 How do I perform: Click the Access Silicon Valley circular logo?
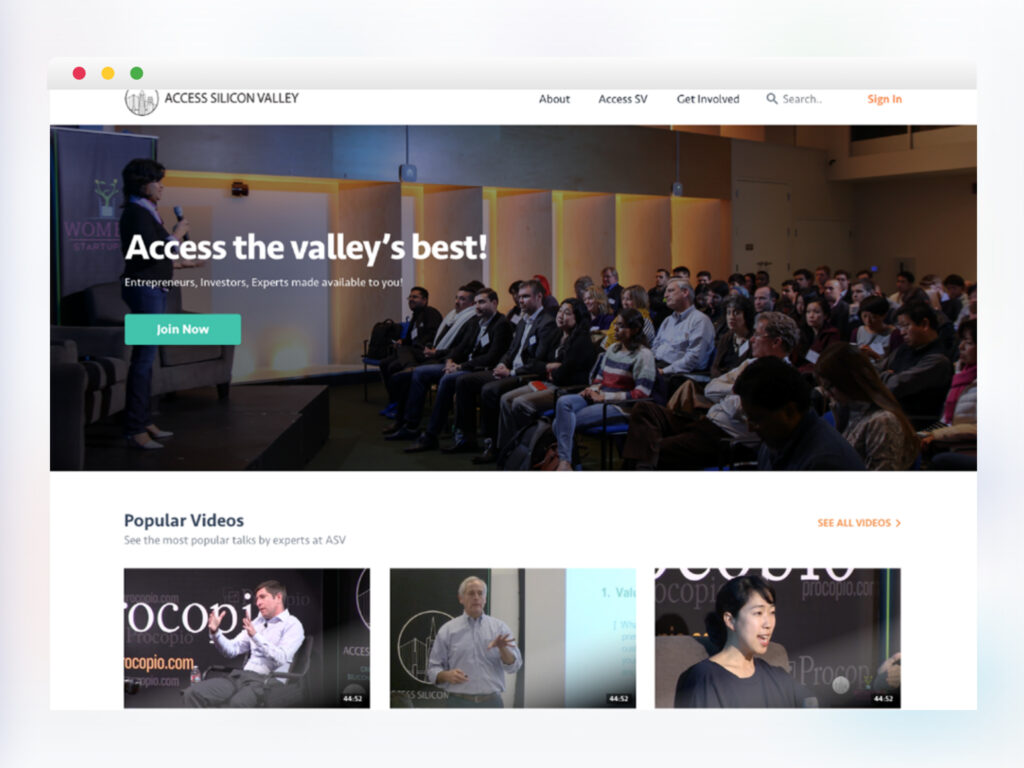[142, 101]
